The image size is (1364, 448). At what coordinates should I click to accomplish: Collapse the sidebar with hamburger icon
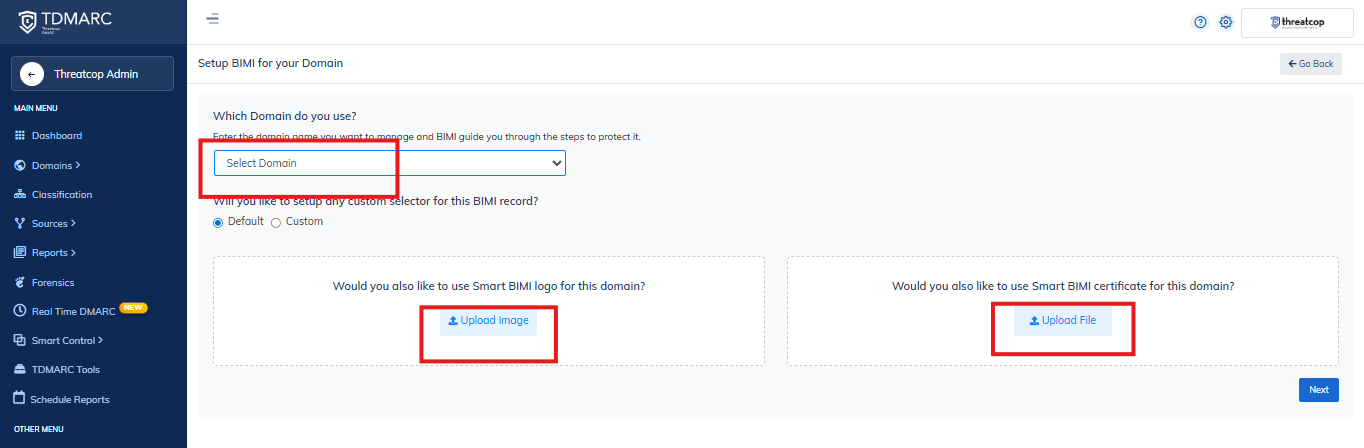click(x=212, y=19)
